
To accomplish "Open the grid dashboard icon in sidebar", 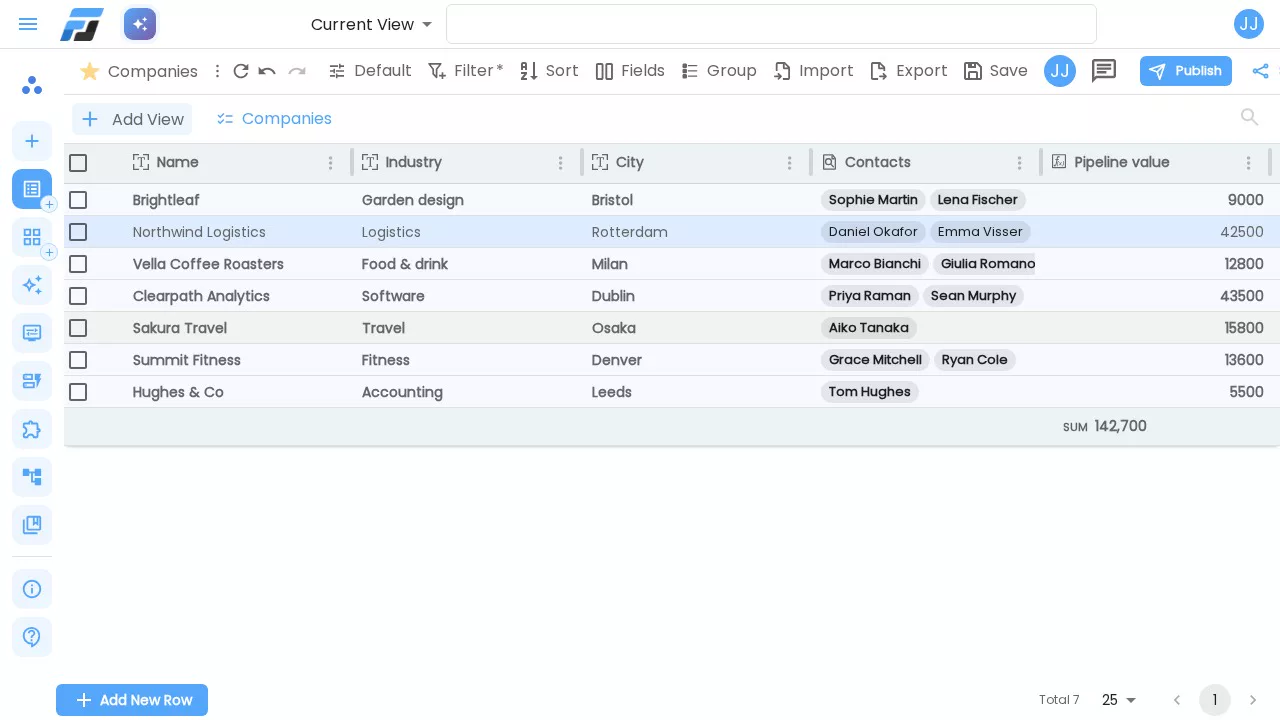I will pyautogui.click(x=32, y=237).
